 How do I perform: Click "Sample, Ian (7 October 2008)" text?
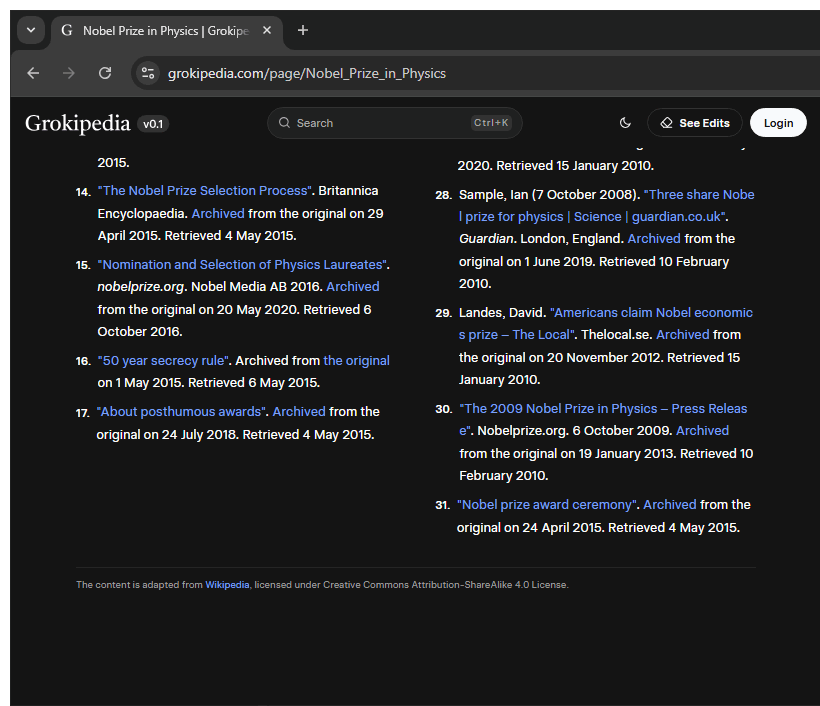(548, 195)
